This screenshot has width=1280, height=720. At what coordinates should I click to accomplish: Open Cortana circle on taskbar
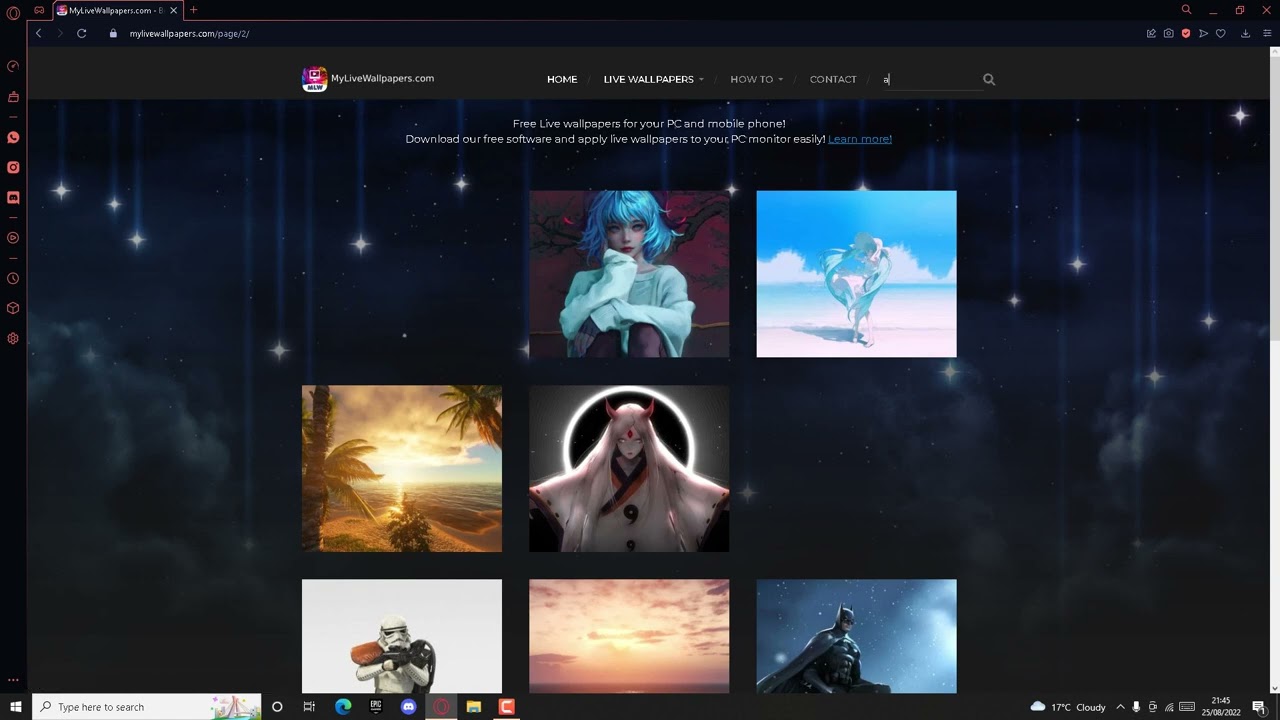click(x=277, y=707)
